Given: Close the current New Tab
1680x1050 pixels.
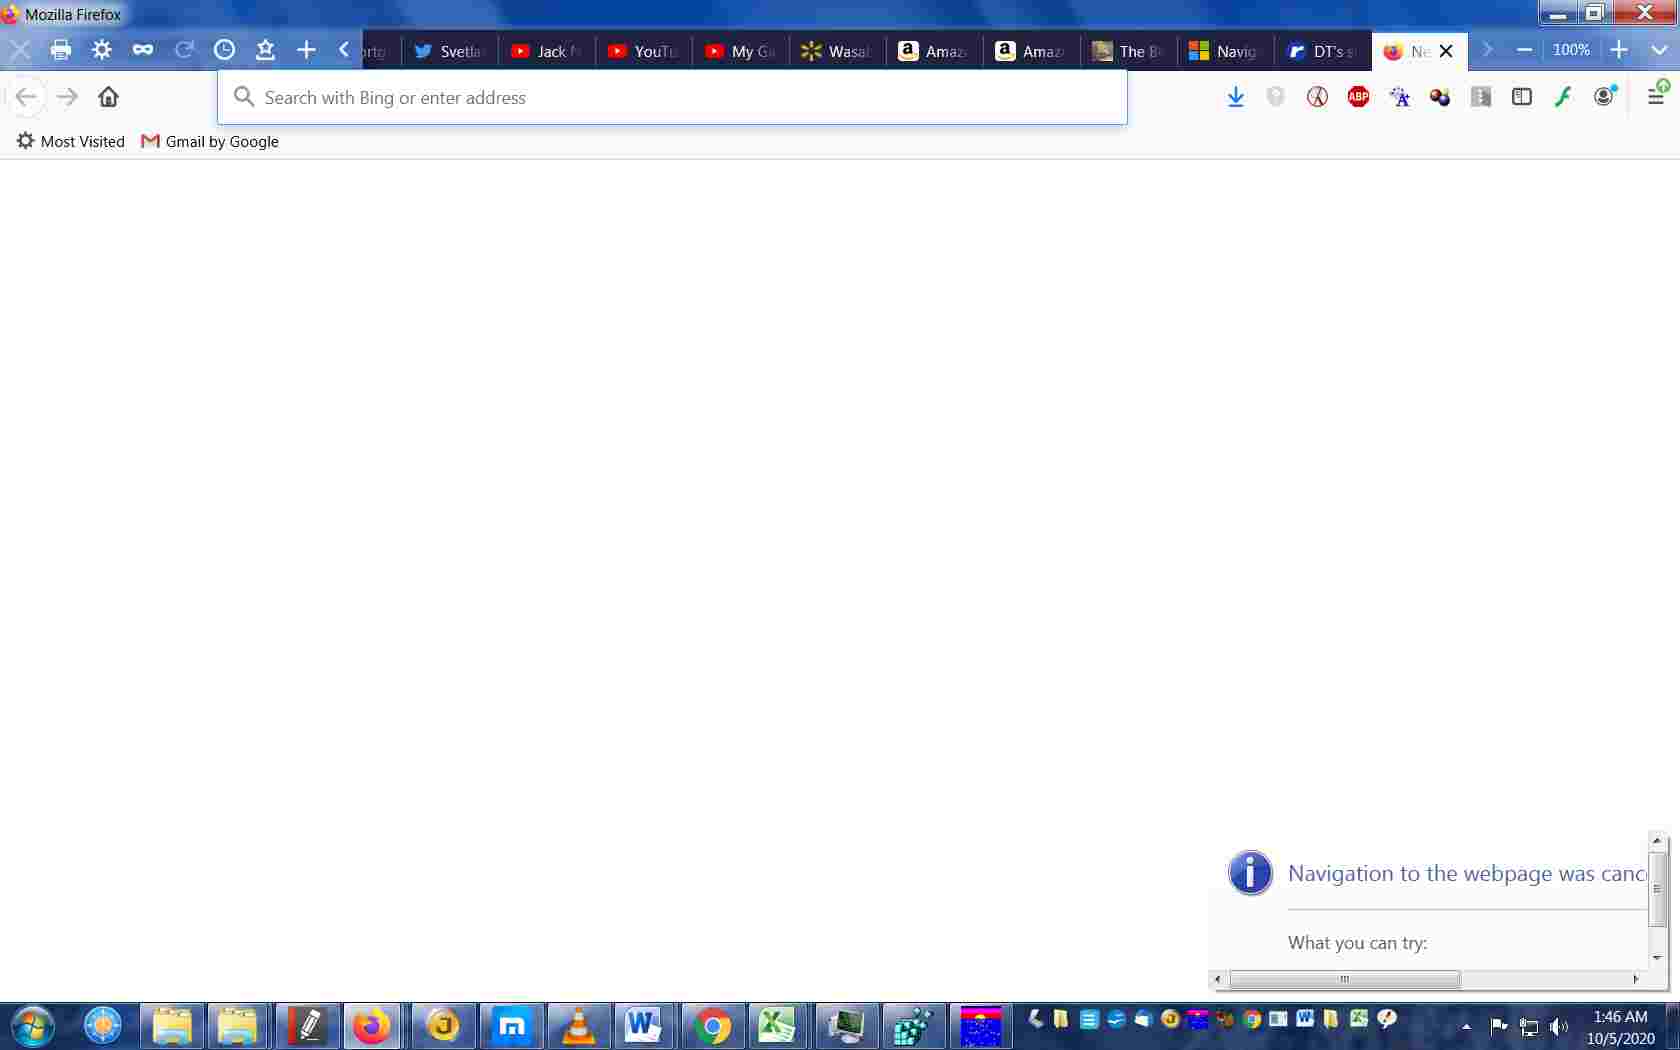Looking at the screenshot, I should [1446, 51].
